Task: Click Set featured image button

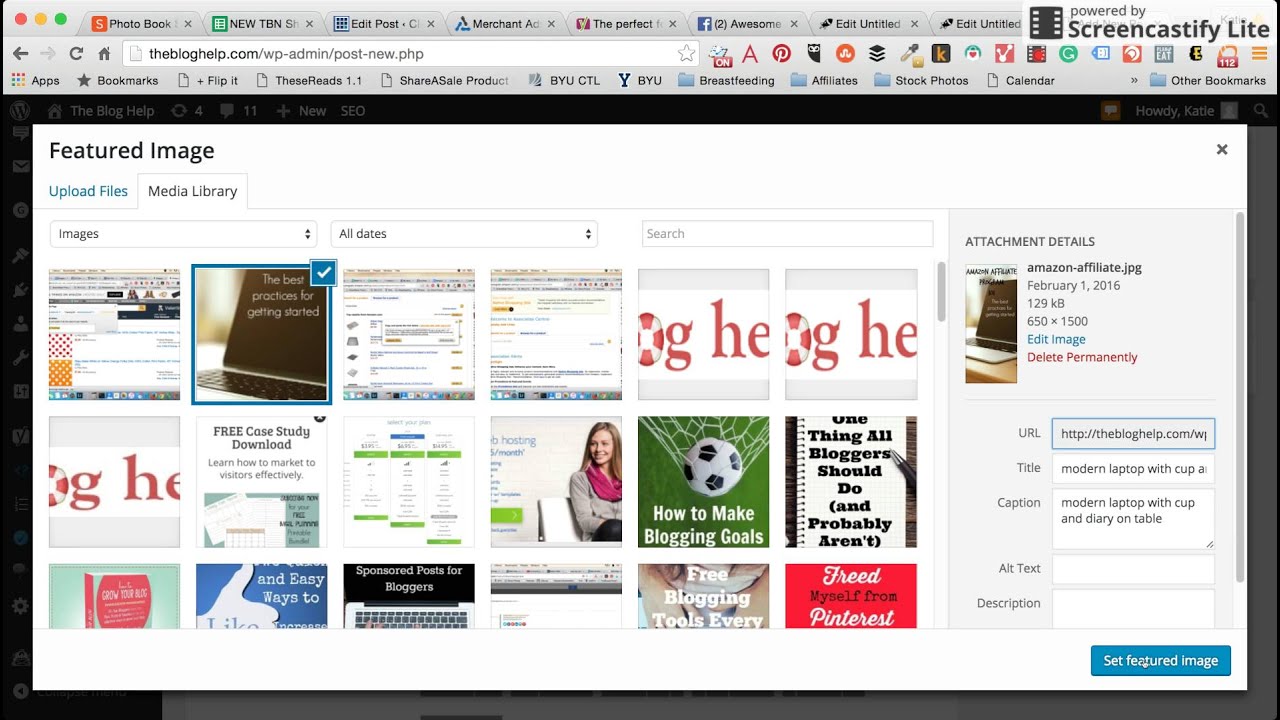Action: tap(1160, 660)
